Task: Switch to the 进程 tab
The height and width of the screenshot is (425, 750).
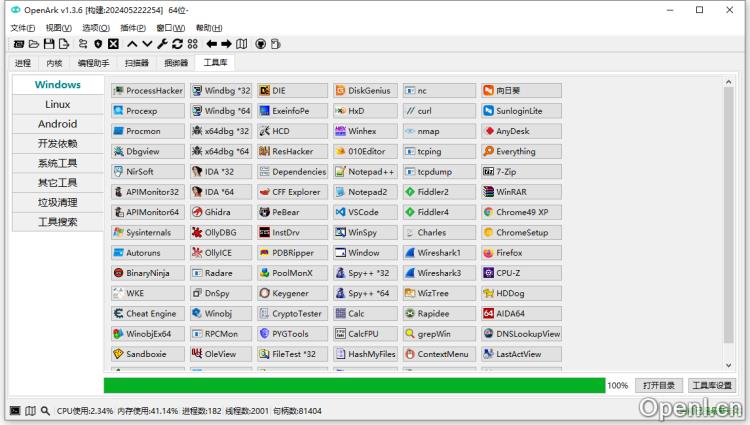Action: click(22, 63)
